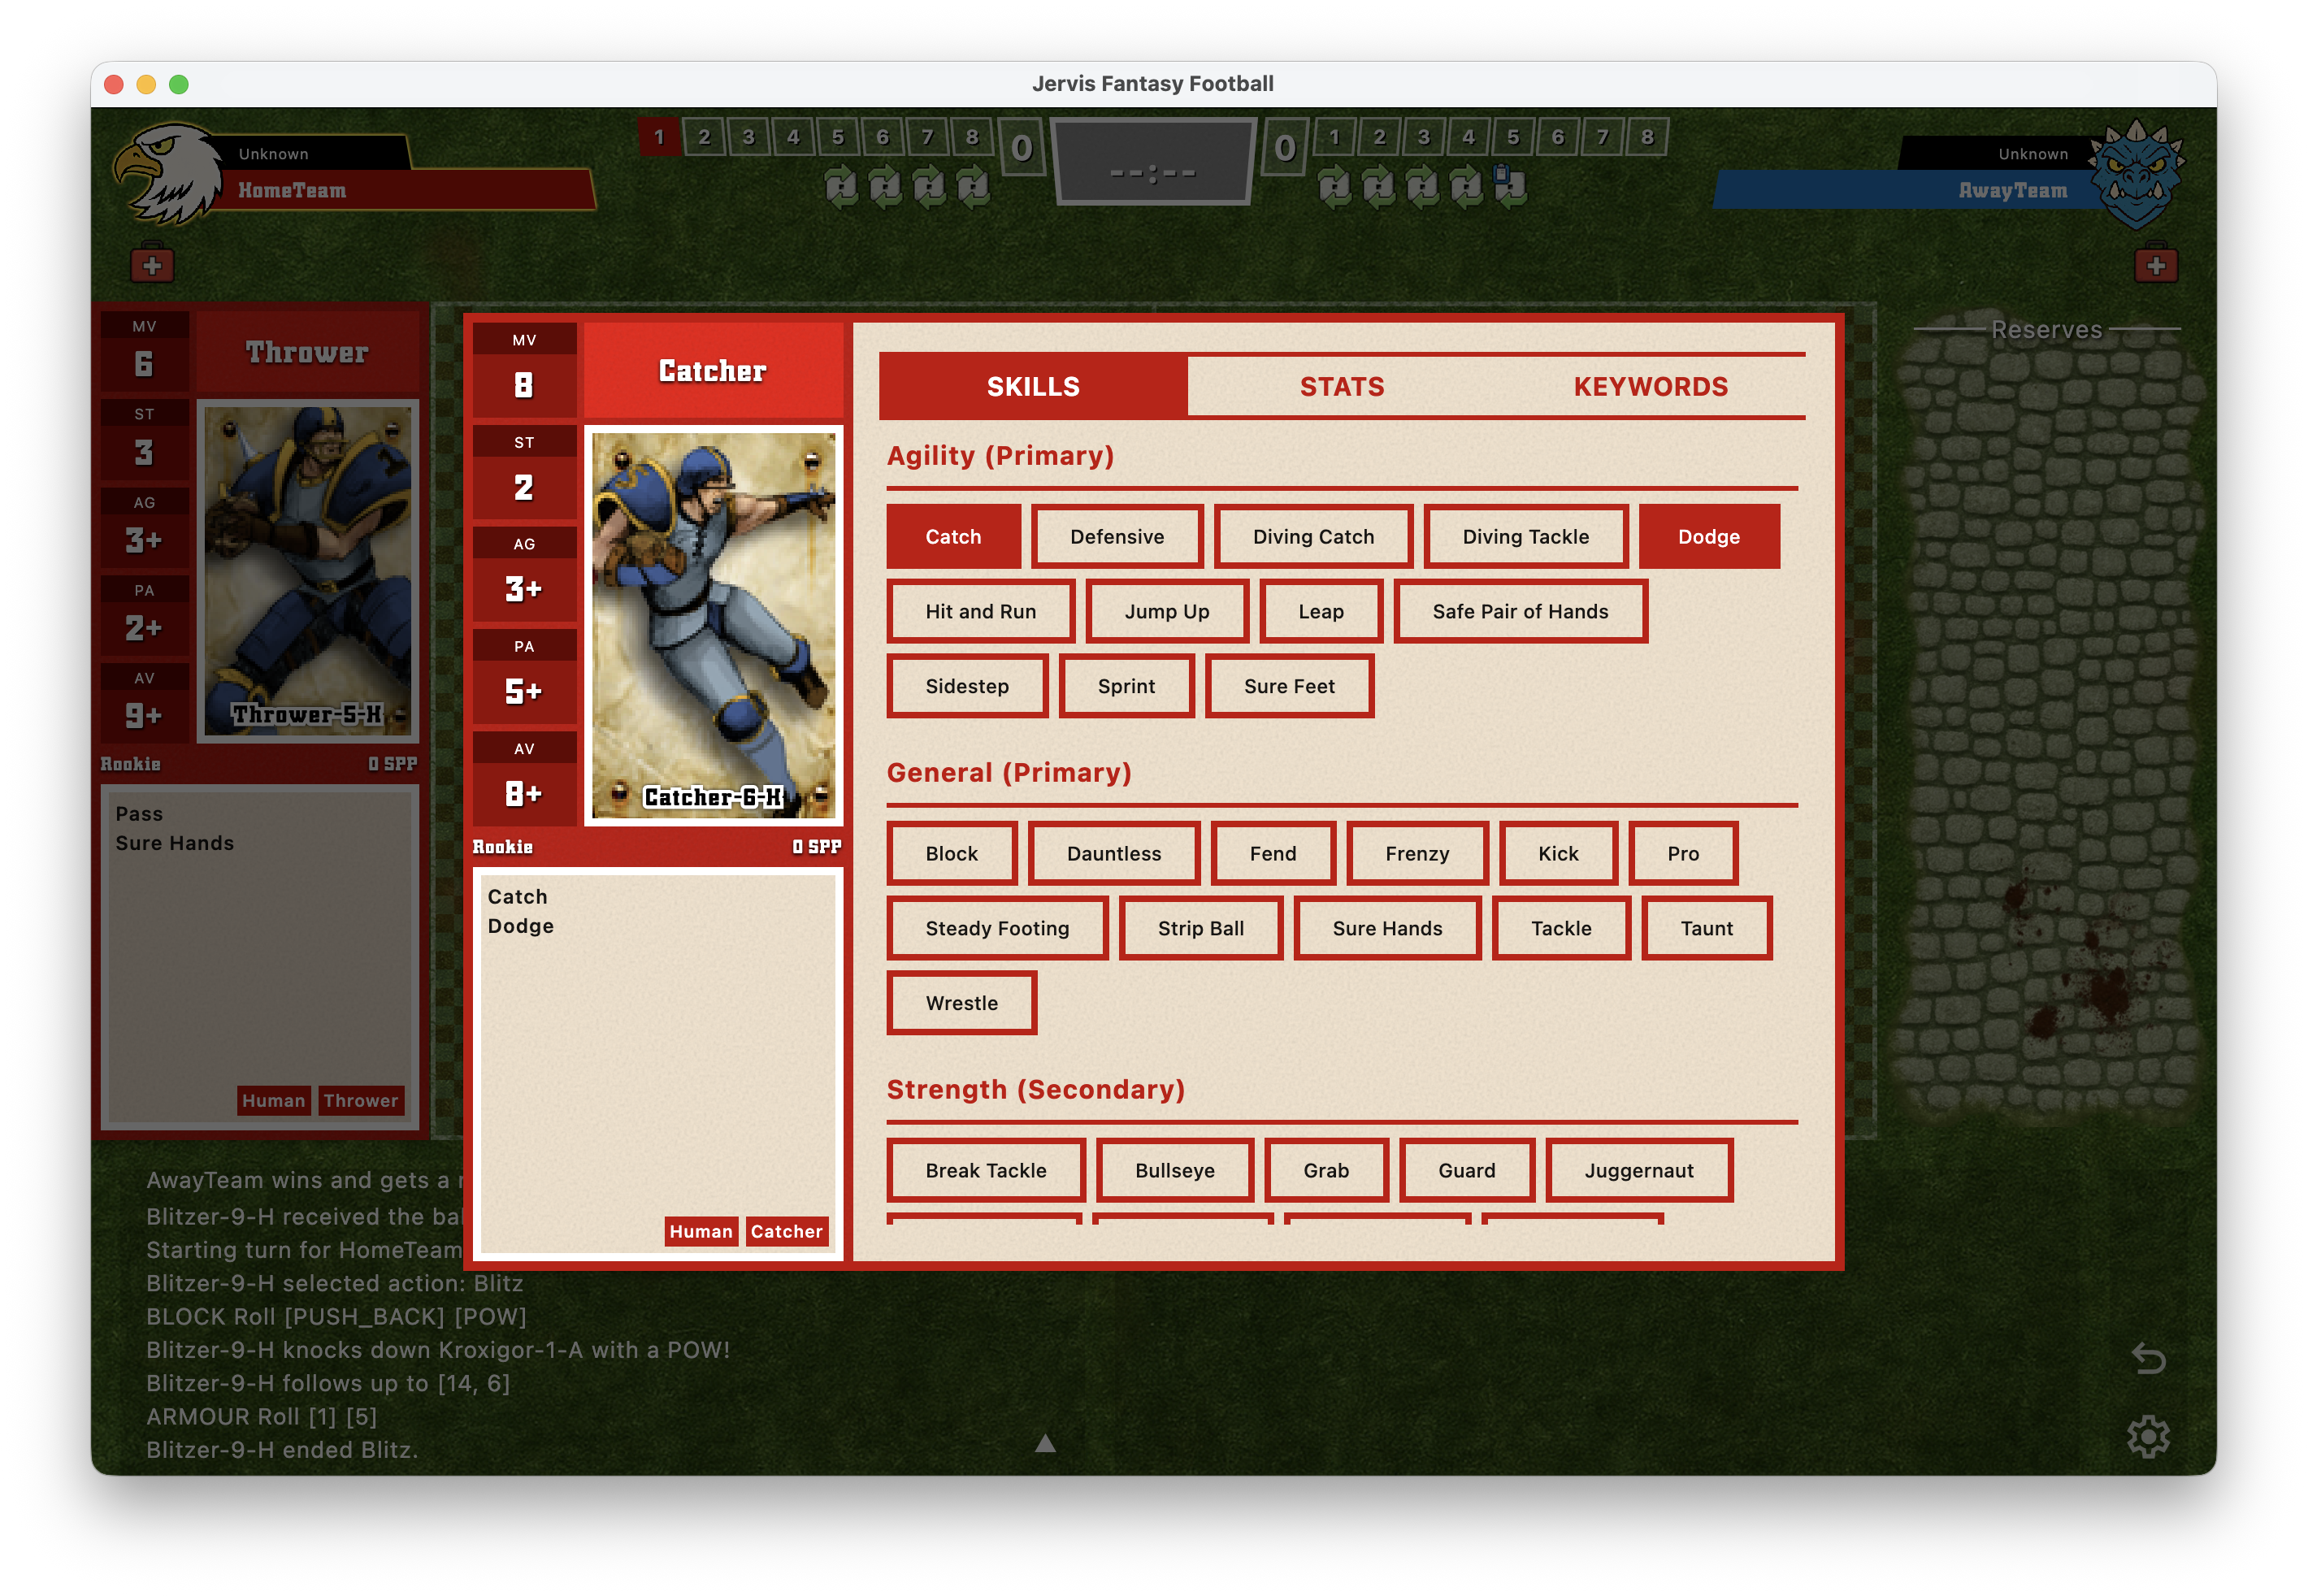Click AwayTeam's red medkit icon
This screenshot has height=1596, width=2308.
point(2156,264)
